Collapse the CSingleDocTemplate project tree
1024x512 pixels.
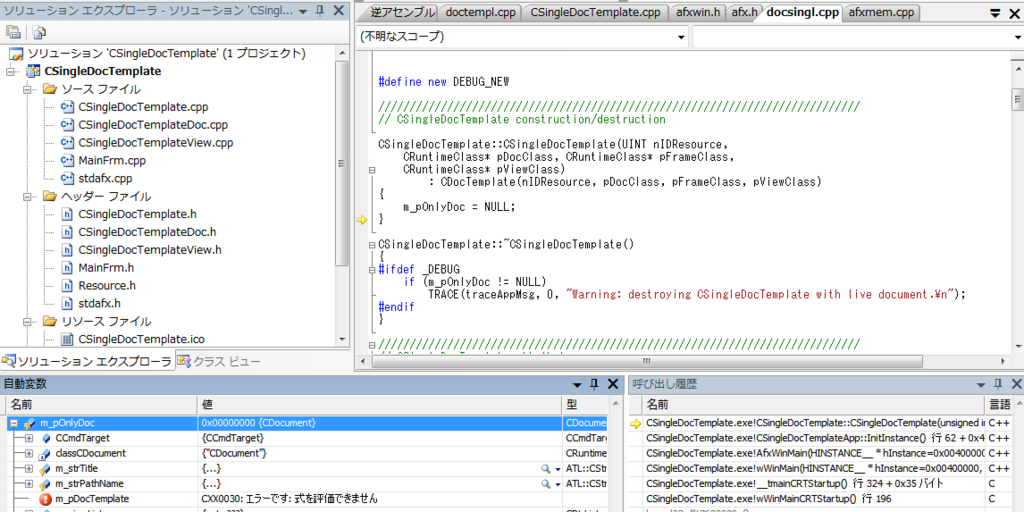click(10, 72)
